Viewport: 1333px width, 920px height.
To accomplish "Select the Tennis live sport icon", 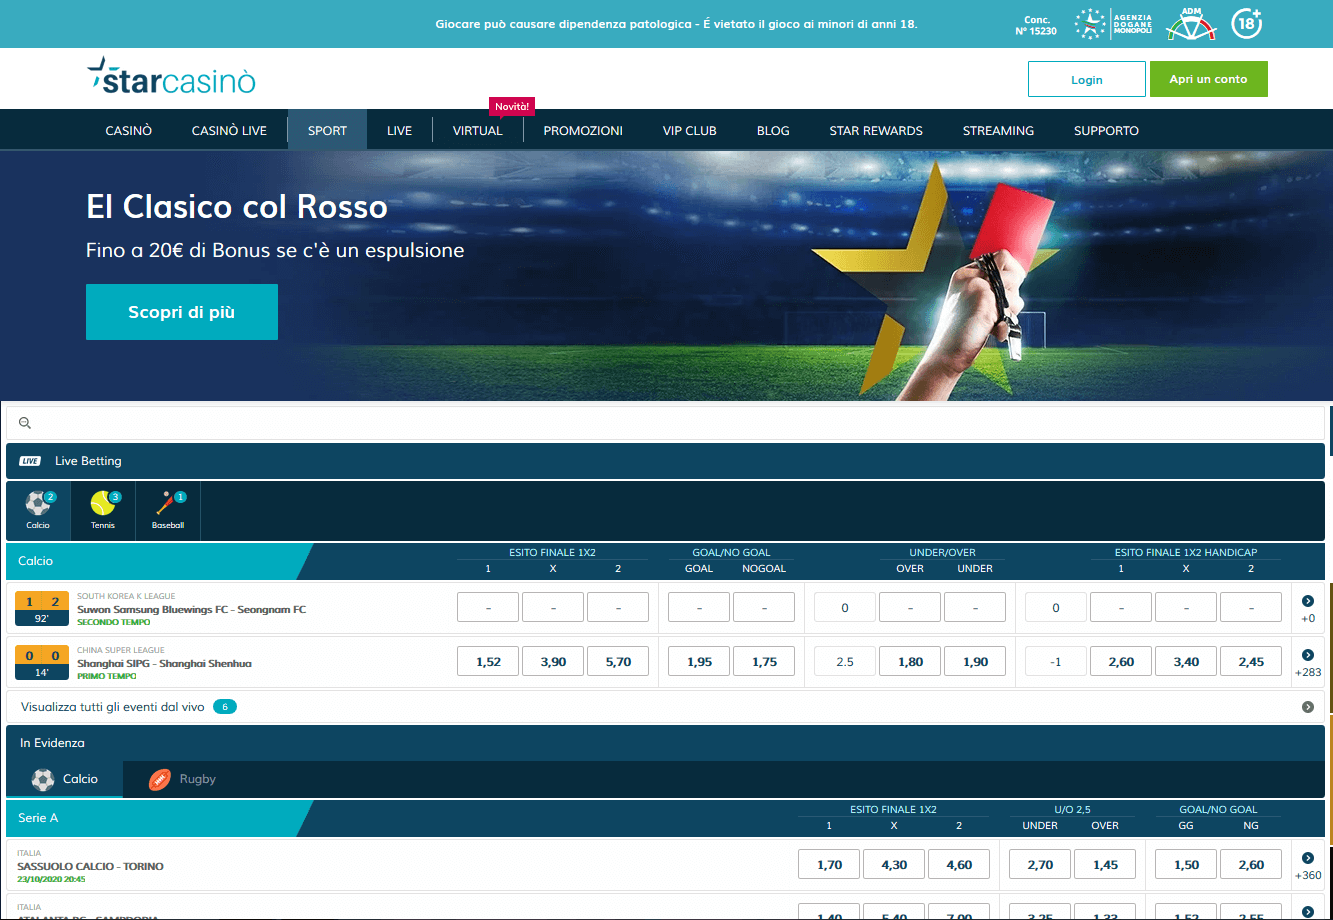I will tap(103, 511).
